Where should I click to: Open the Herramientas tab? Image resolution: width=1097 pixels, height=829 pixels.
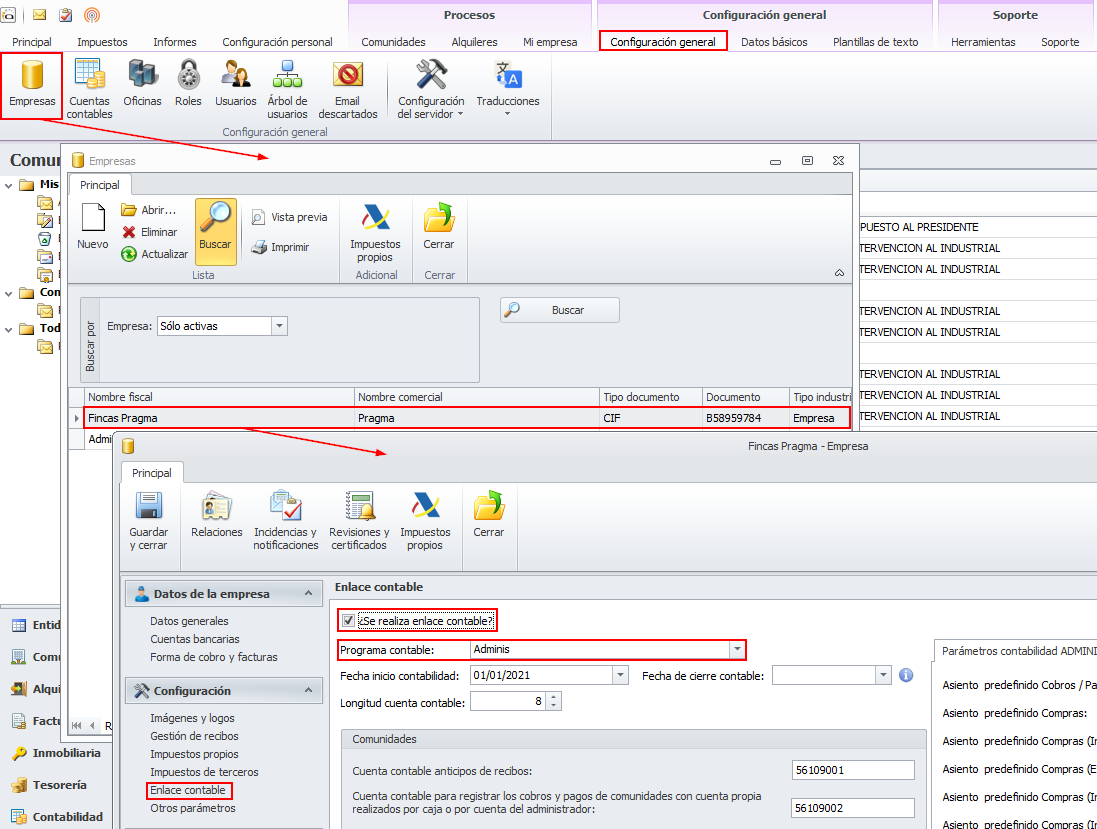tap(983, 41)
